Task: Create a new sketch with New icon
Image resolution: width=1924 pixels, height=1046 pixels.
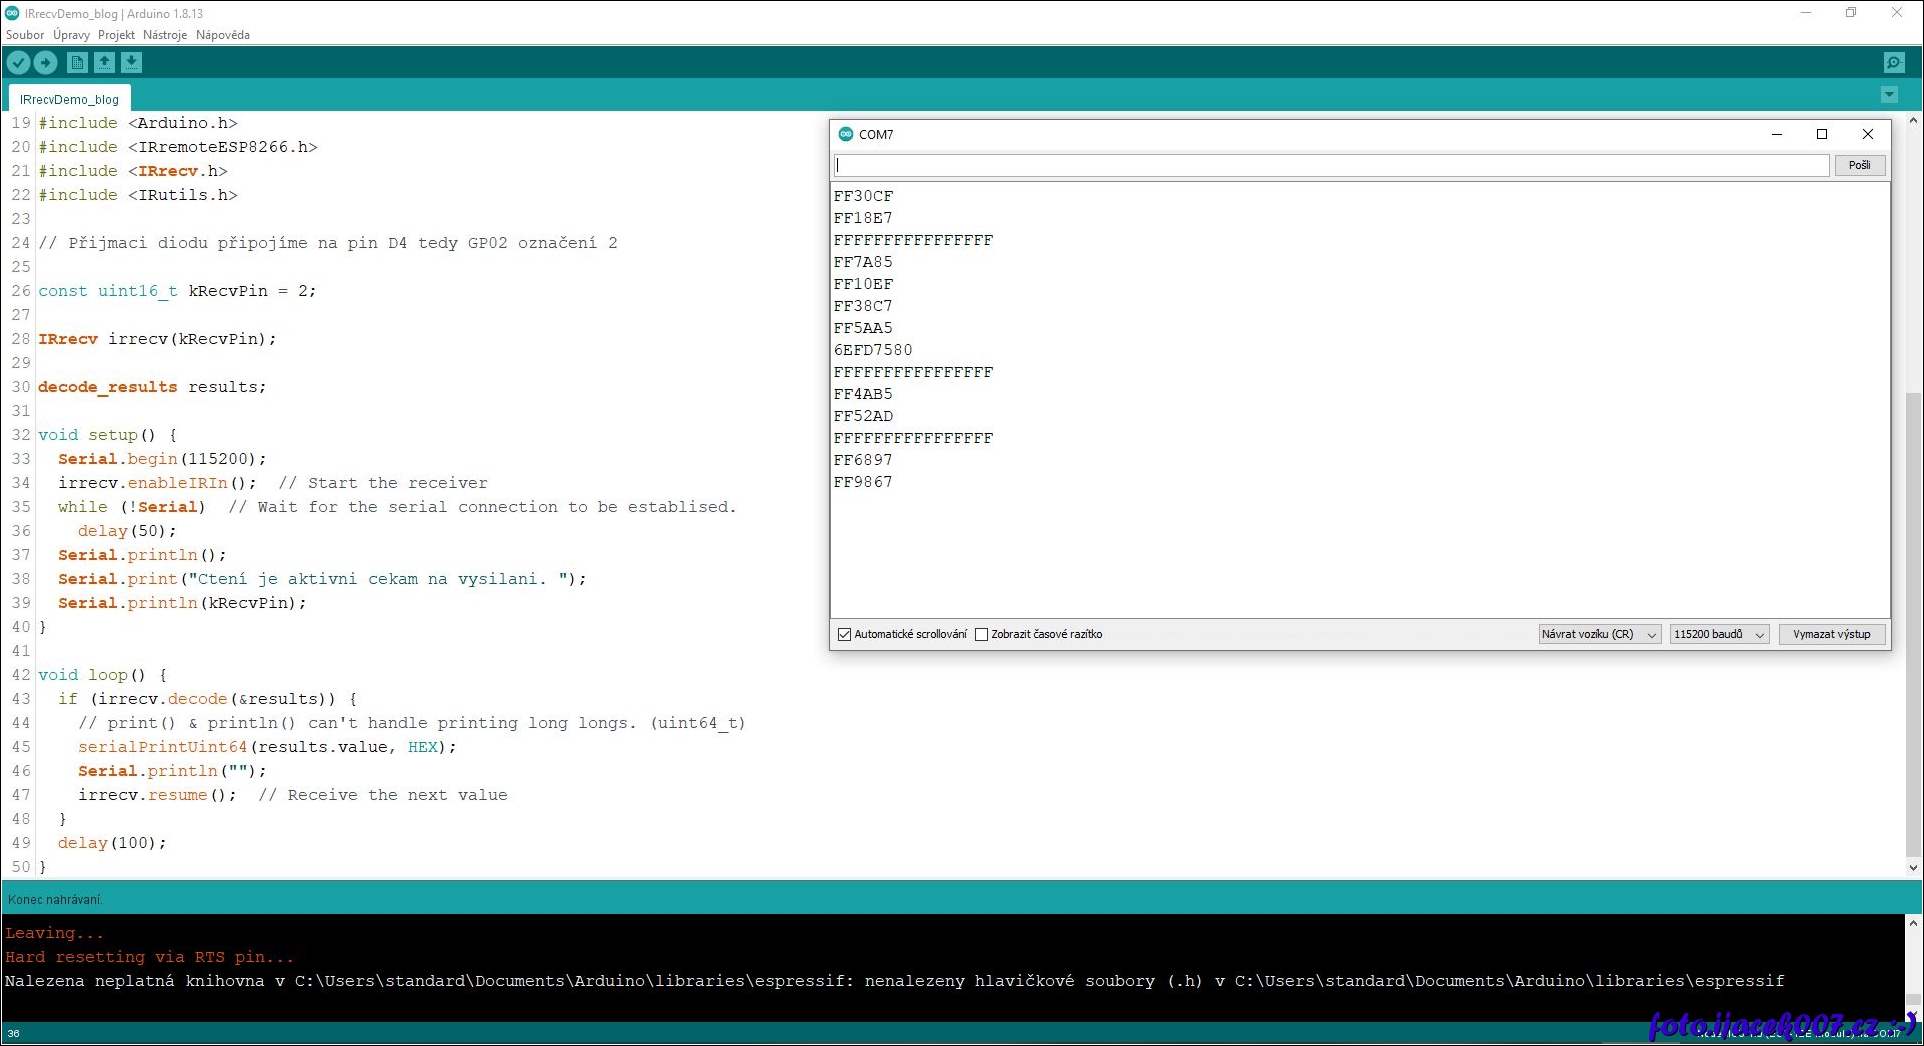Action: pos(77,63)
